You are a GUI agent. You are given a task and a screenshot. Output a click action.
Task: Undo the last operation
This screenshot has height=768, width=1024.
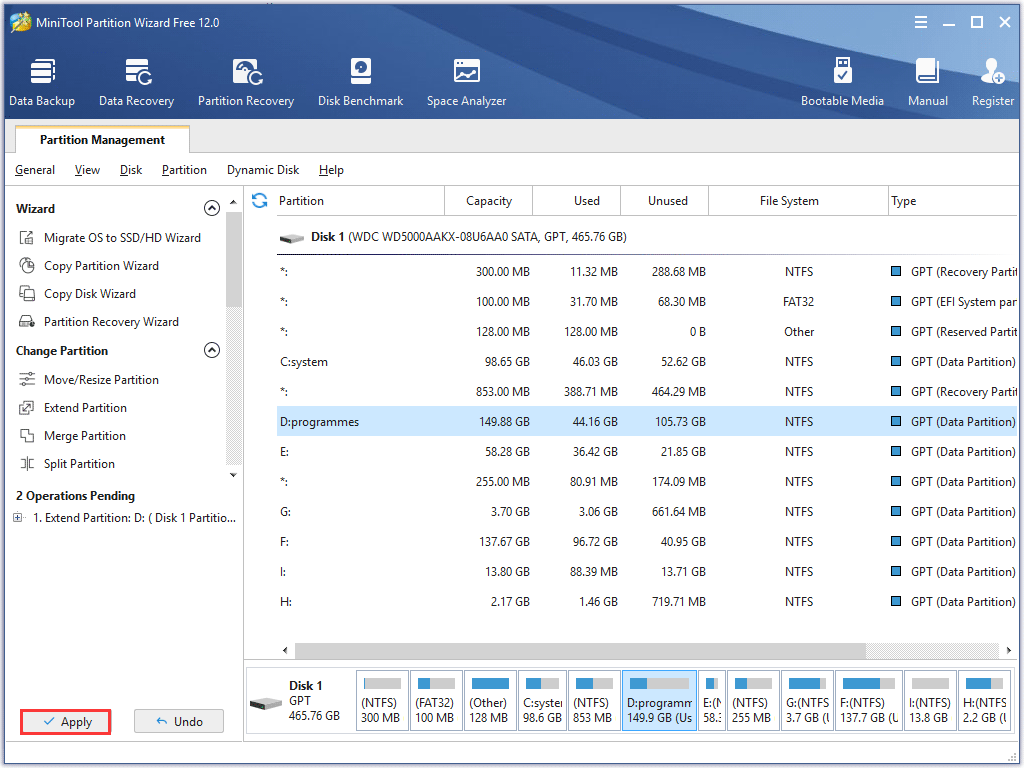tap(179, 722)
